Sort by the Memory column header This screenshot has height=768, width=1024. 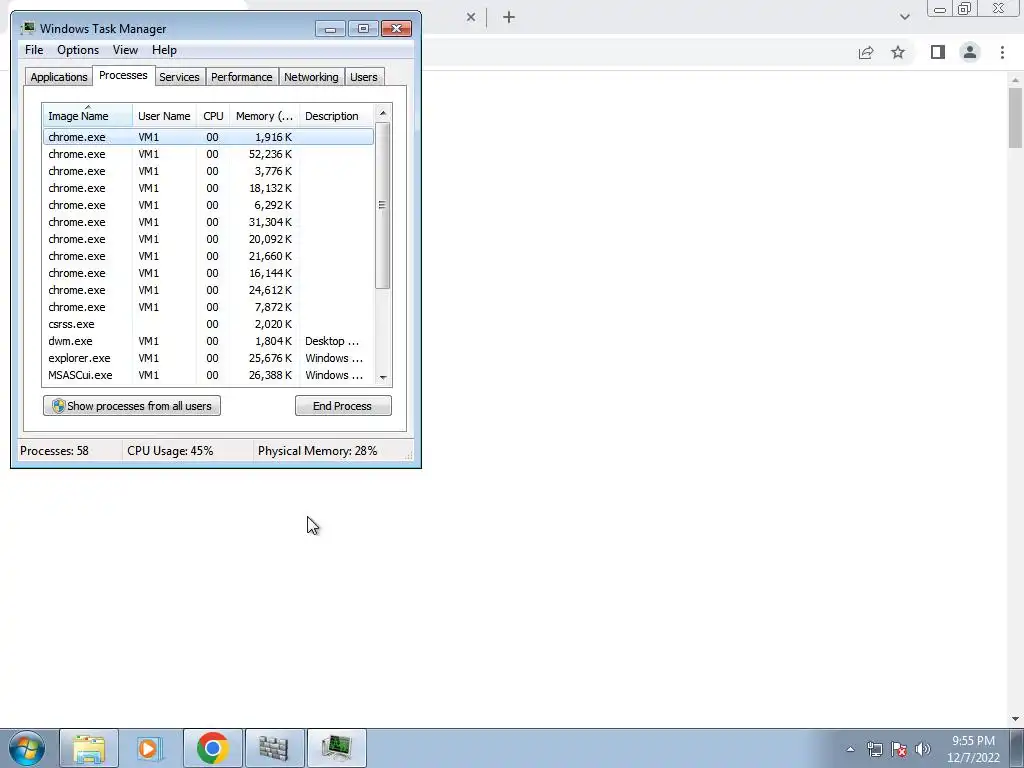264,116
